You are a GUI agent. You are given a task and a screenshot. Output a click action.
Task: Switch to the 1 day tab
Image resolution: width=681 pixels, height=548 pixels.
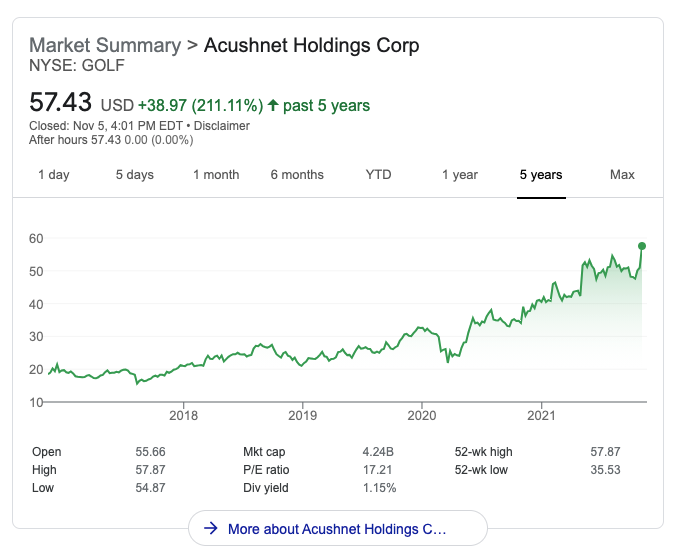[54, 175]
